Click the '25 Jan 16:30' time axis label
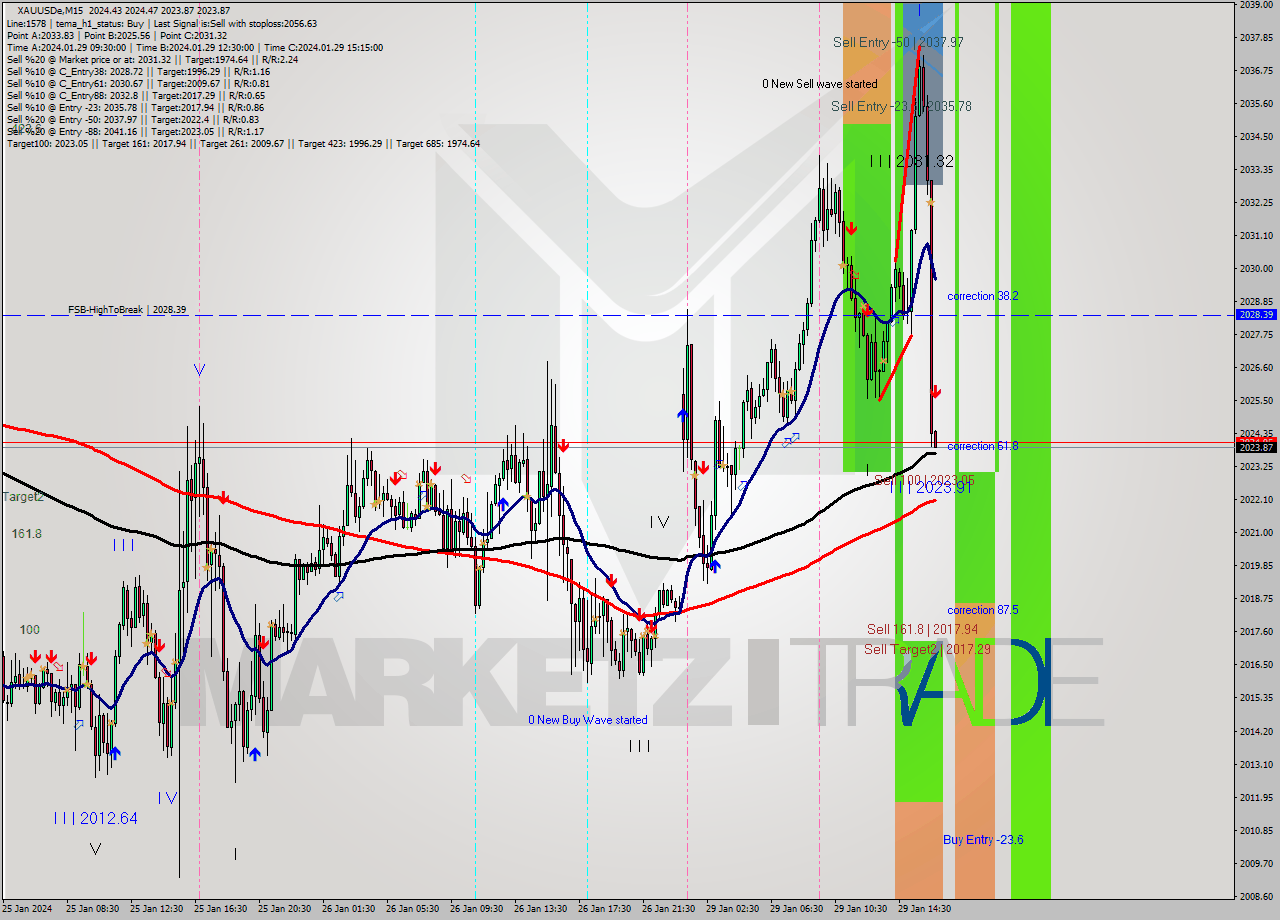Image resolution: width=1280 pixels, height=920 pixels. point(220,909)
